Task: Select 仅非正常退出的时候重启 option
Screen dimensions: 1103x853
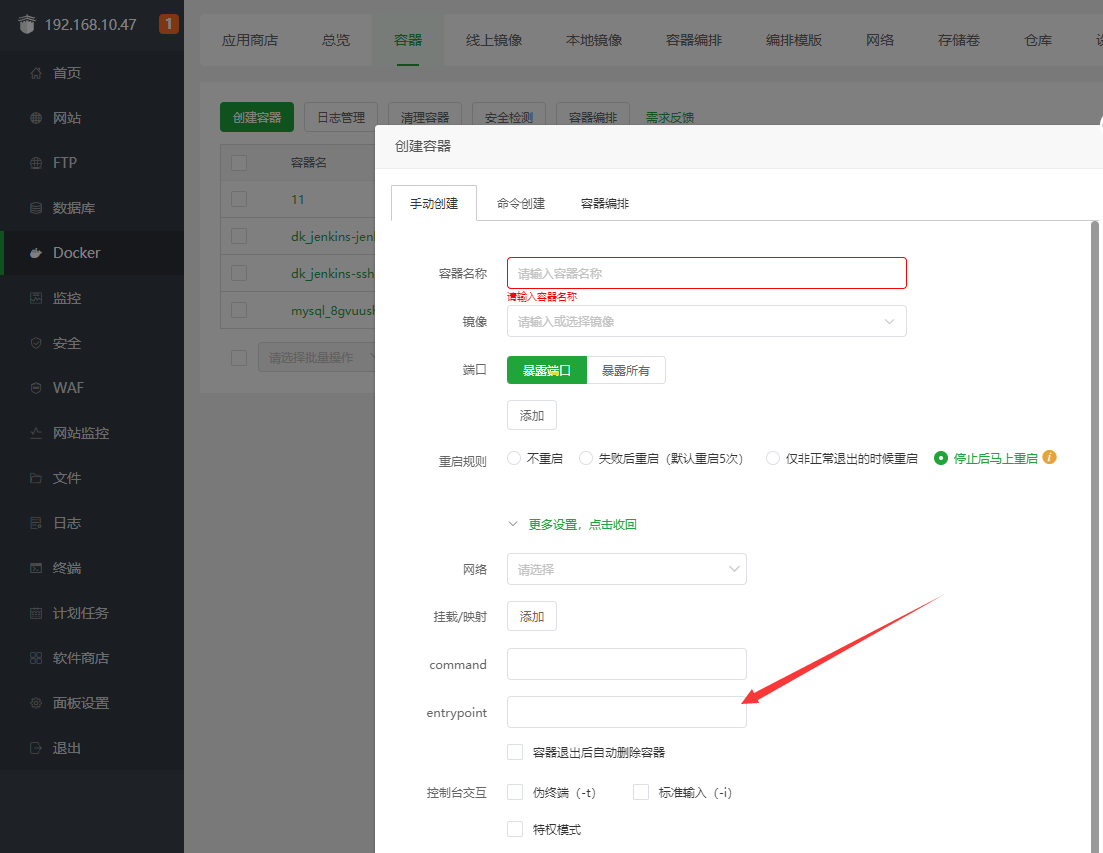Action: coord(773,458)
